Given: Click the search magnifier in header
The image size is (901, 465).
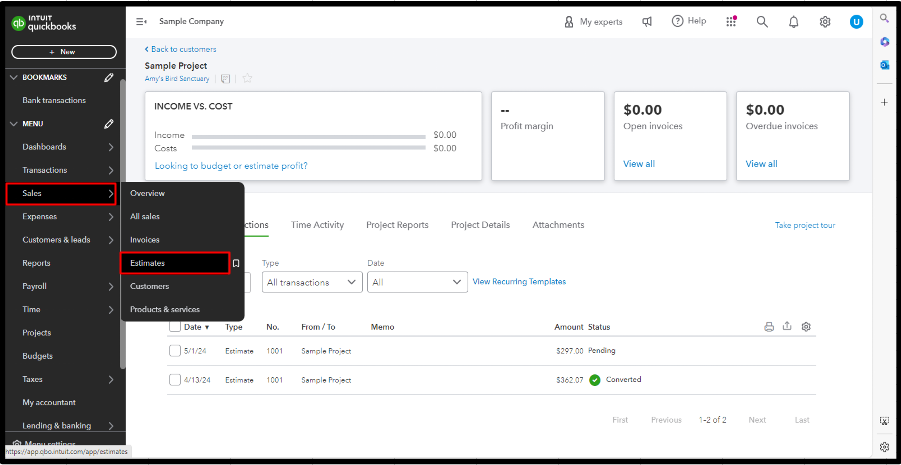Looking at the screenshot, I should [x=762, y=22].
